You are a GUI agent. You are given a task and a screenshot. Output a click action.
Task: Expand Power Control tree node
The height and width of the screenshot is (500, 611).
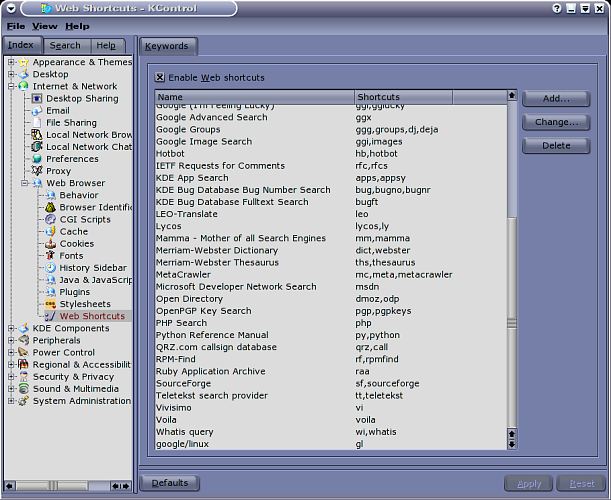click(x=11, y=352)
